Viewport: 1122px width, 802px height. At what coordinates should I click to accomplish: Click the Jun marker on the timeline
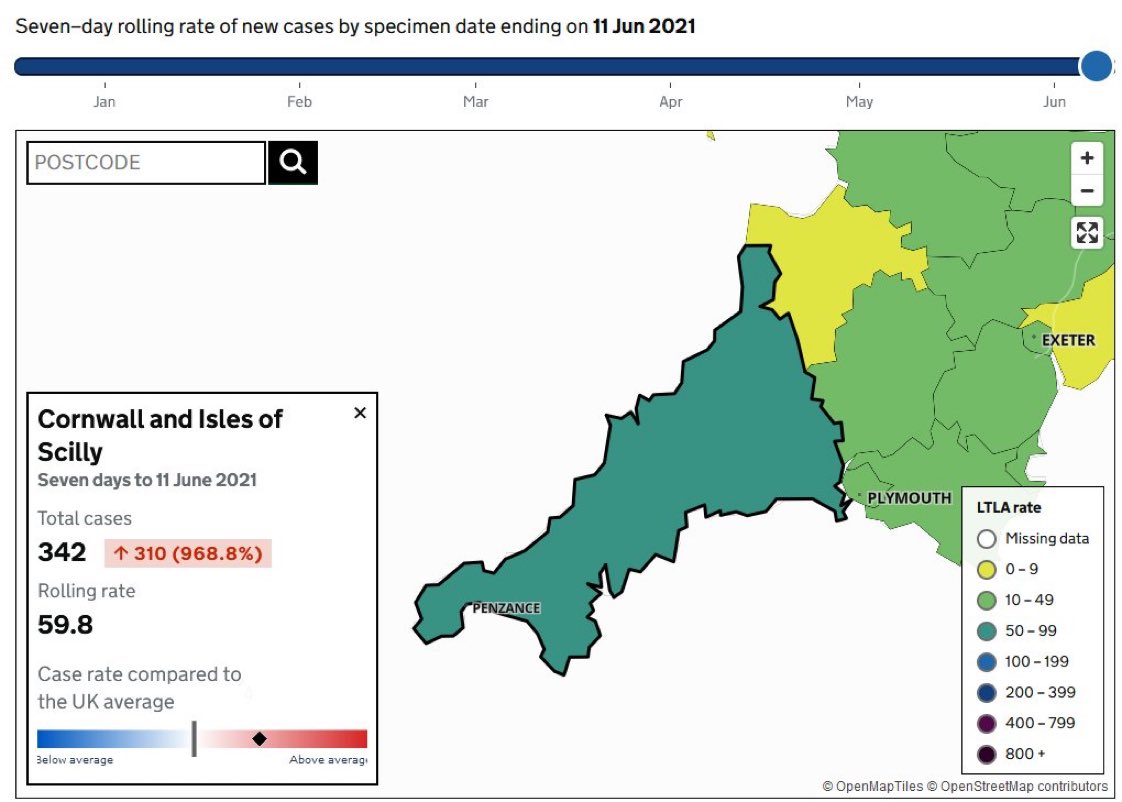(x=1054, y=101)
